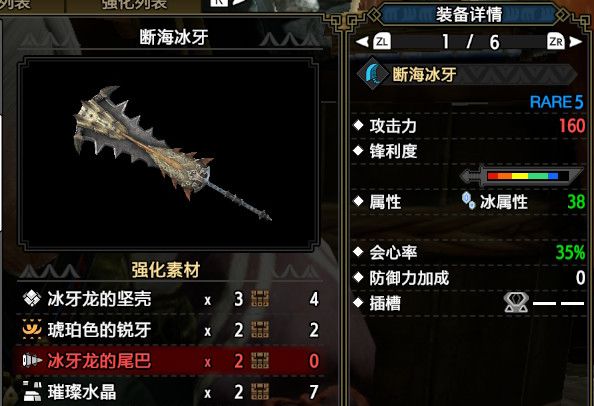This screenshot has width=594, height=406.
Task: Click the decoration slot gem icon
Action: (x=516, y=303)
